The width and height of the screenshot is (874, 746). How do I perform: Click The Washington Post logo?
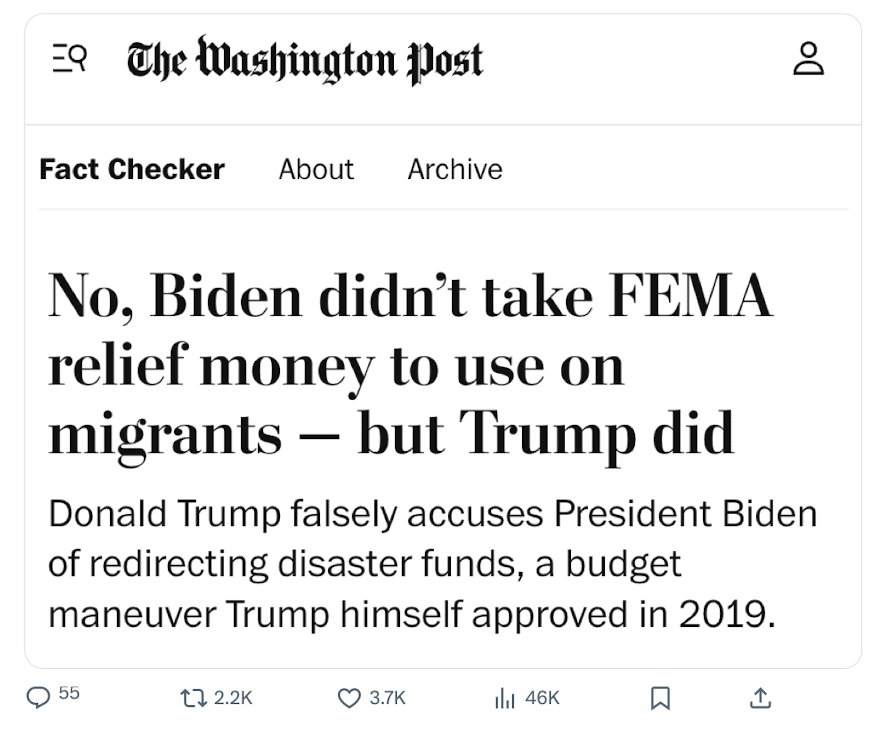point(305,60)
